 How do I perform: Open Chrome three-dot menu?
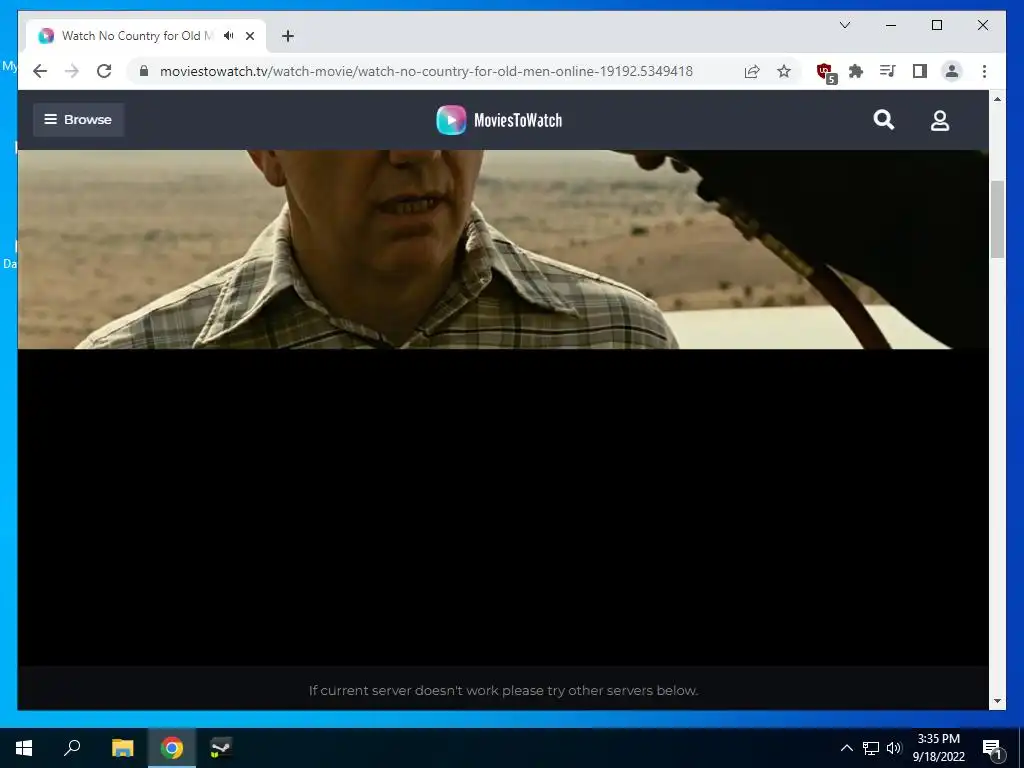(984, 71)
